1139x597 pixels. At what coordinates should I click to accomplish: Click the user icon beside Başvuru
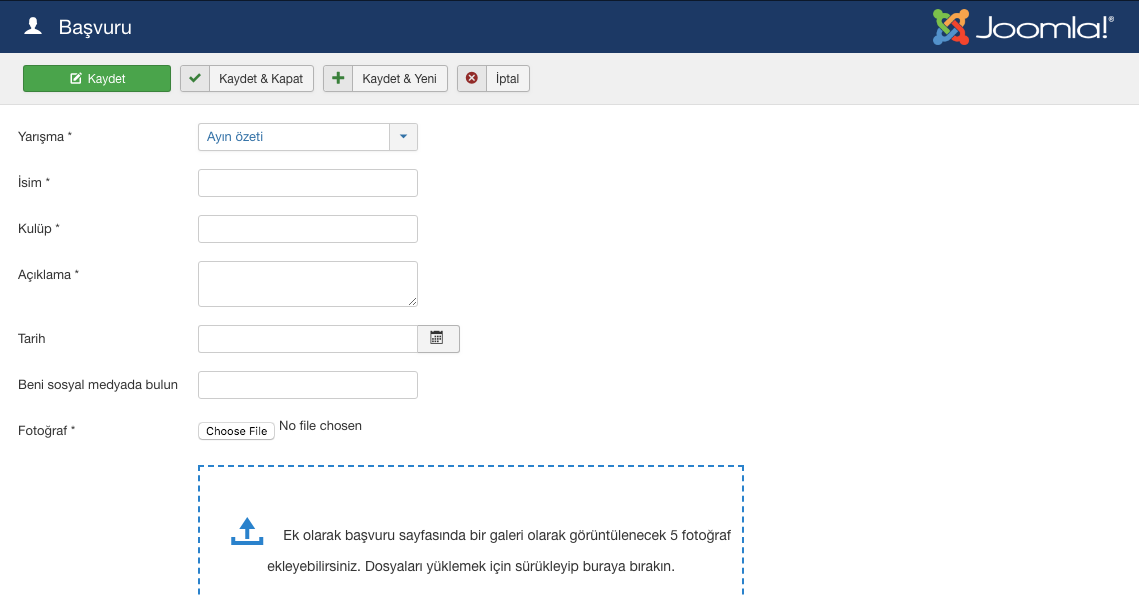(33, 27)
